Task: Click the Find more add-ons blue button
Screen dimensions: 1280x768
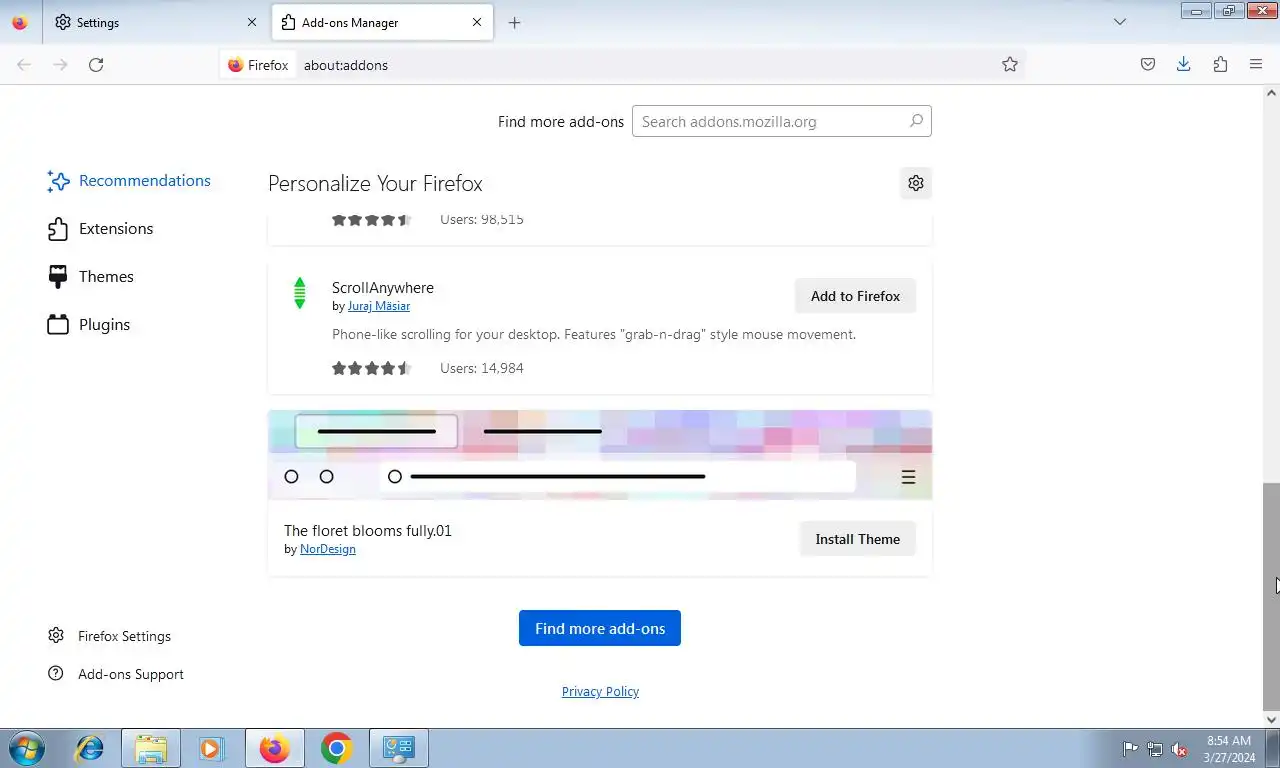Action: point(600,628)
